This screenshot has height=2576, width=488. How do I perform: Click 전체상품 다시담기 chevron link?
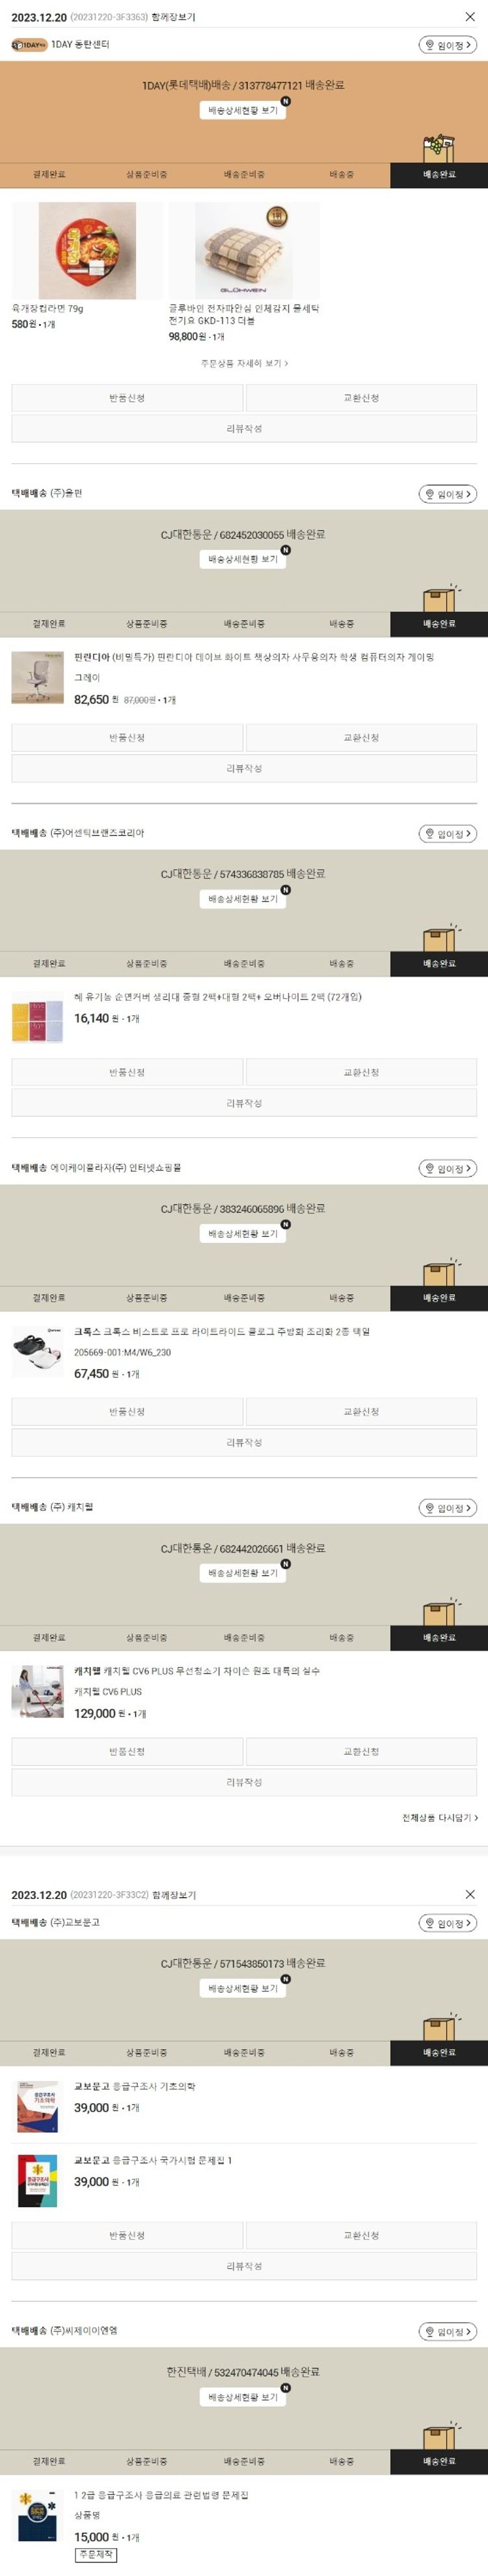click(x=440, y=1818)
